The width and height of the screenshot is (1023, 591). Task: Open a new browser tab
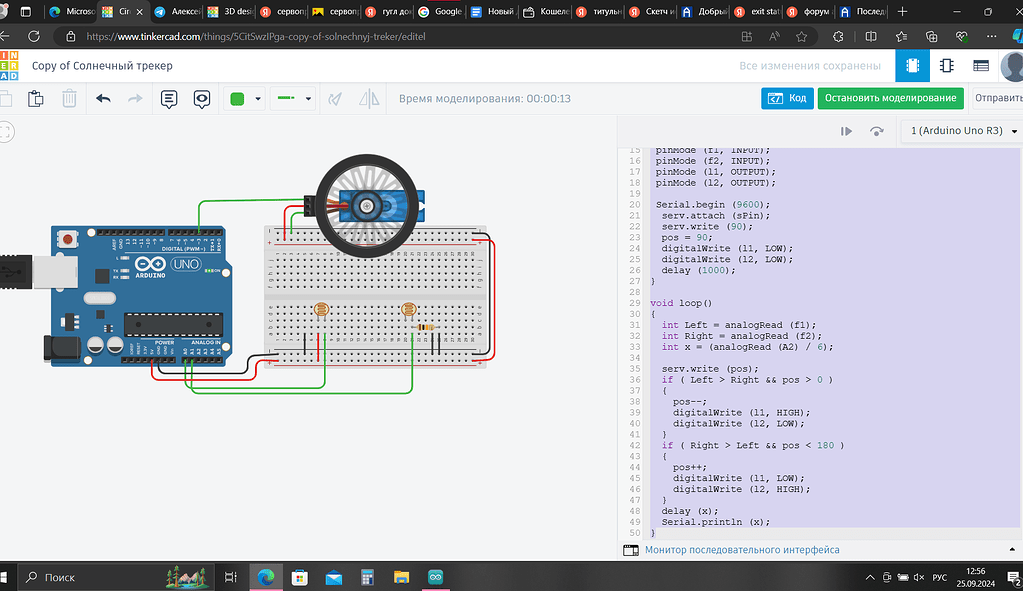tap(902, 12)
